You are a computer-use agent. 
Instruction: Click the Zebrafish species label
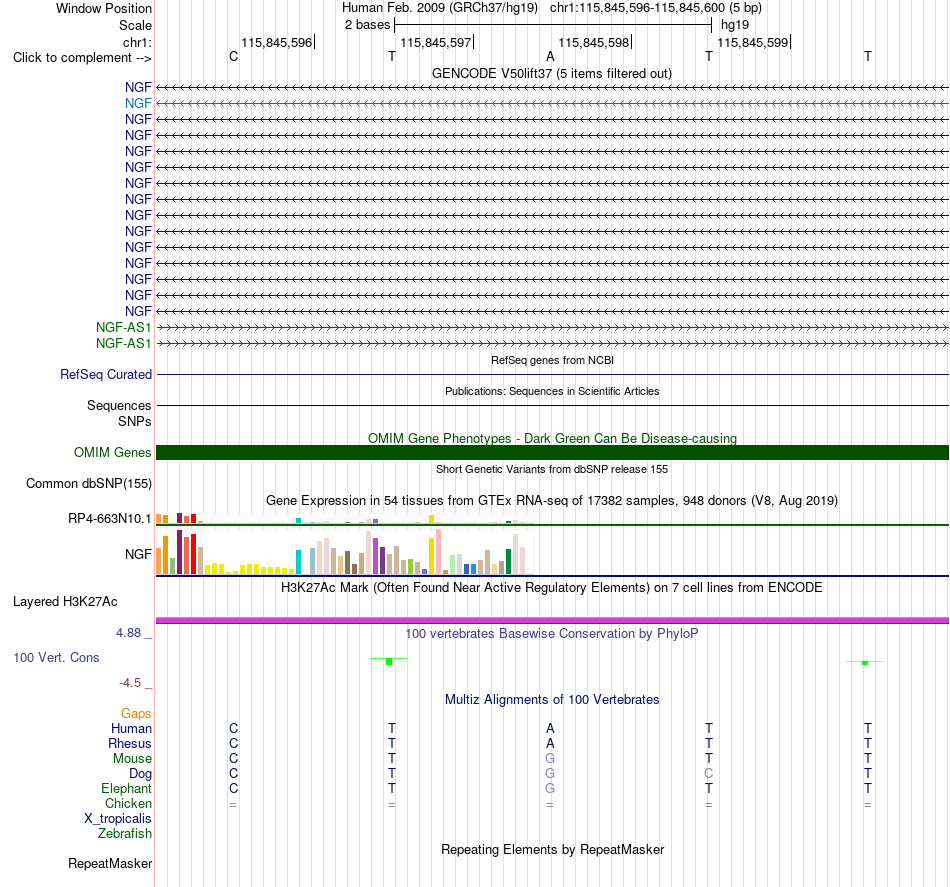click(125, 833)
